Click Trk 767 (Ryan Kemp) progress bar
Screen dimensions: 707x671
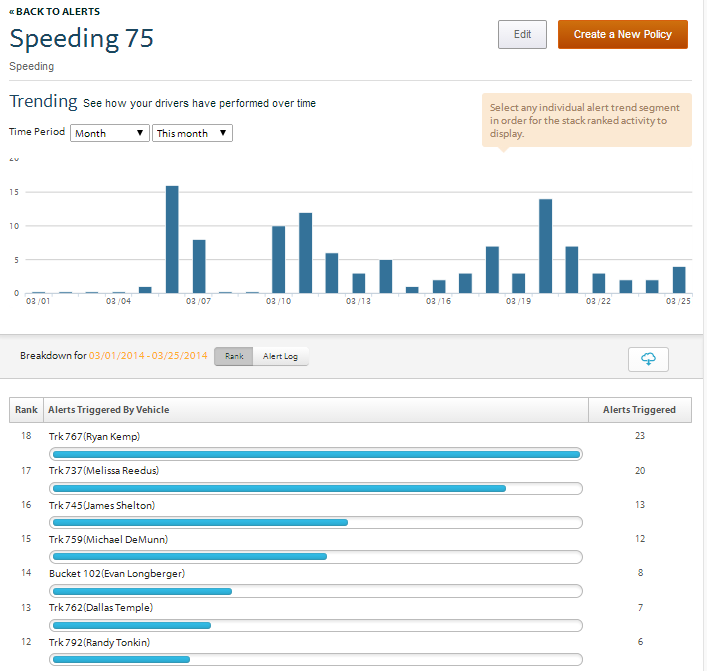[315, 455]
